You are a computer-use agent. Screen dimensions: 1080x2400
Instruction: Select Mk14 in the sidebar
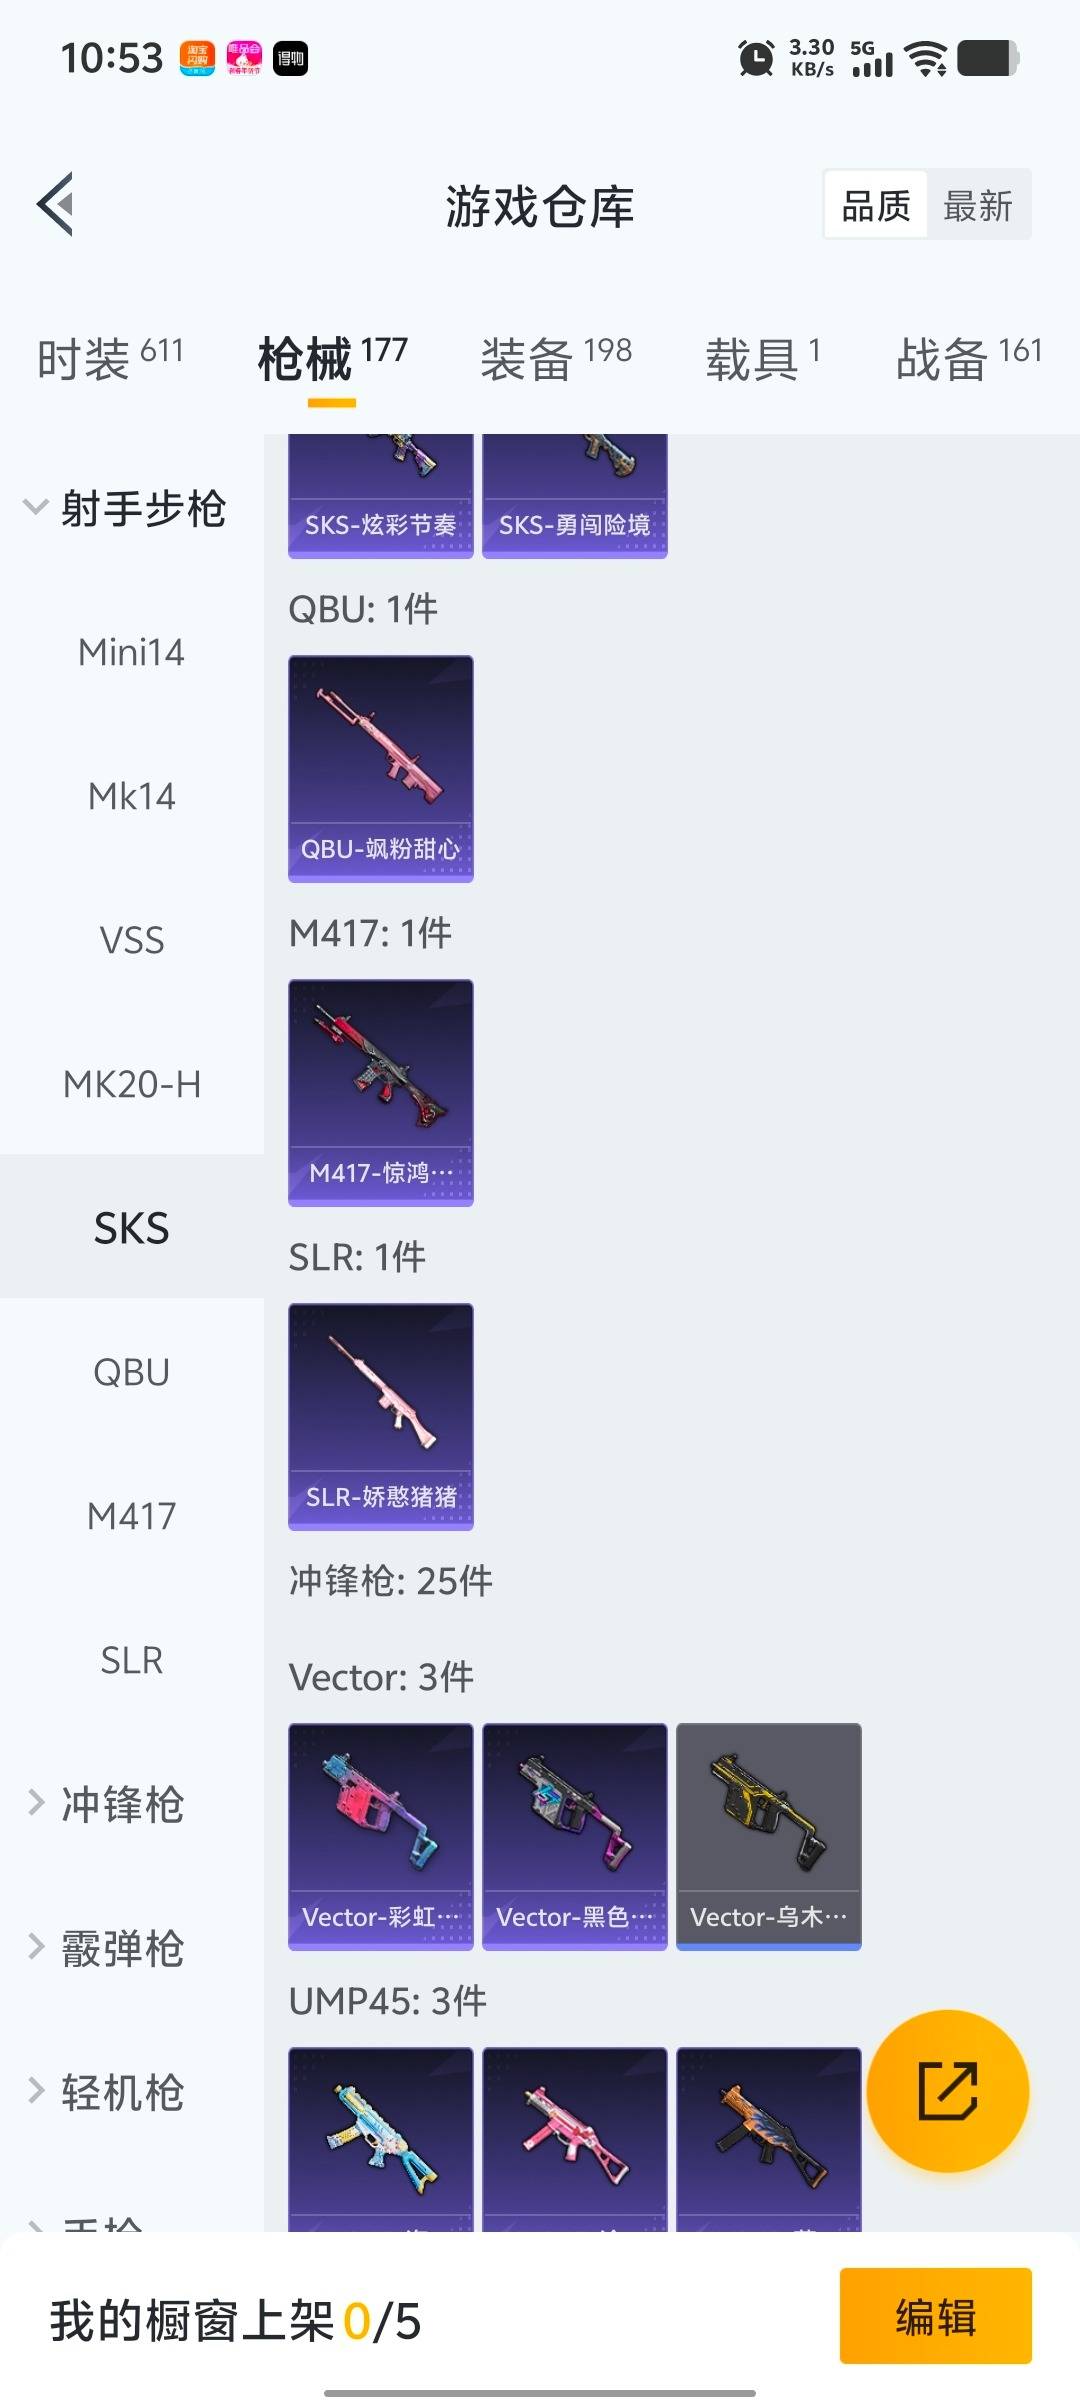(132, 796)
